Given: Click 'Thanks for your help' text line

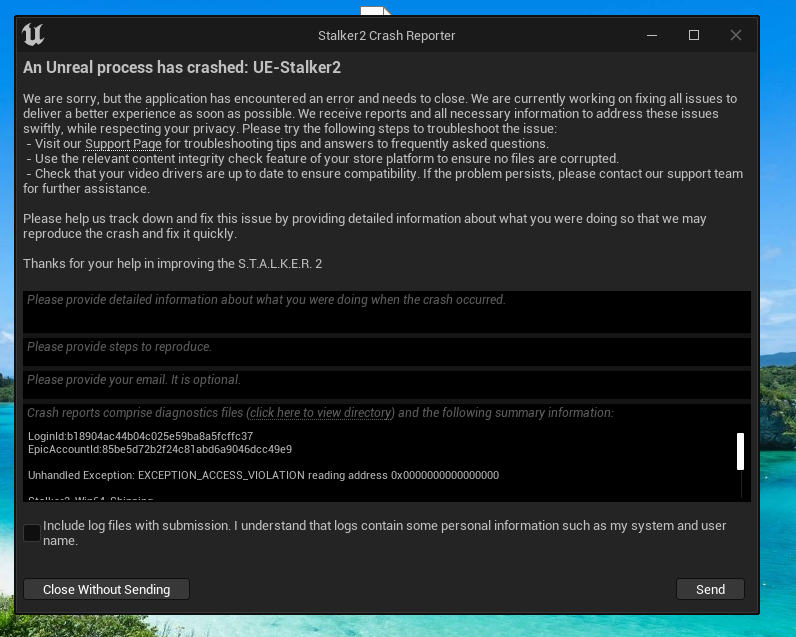Looking at the screenshot, I should (173, 263).
